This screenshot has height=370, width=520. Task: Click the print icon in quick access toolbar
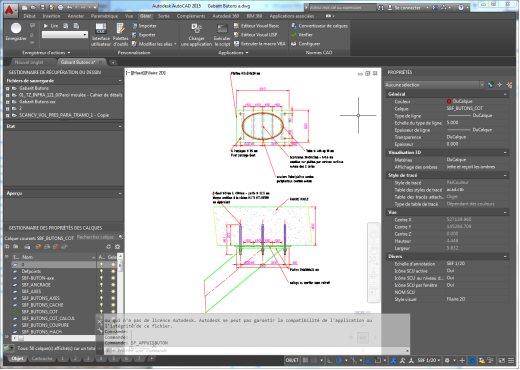pos(60,7)
